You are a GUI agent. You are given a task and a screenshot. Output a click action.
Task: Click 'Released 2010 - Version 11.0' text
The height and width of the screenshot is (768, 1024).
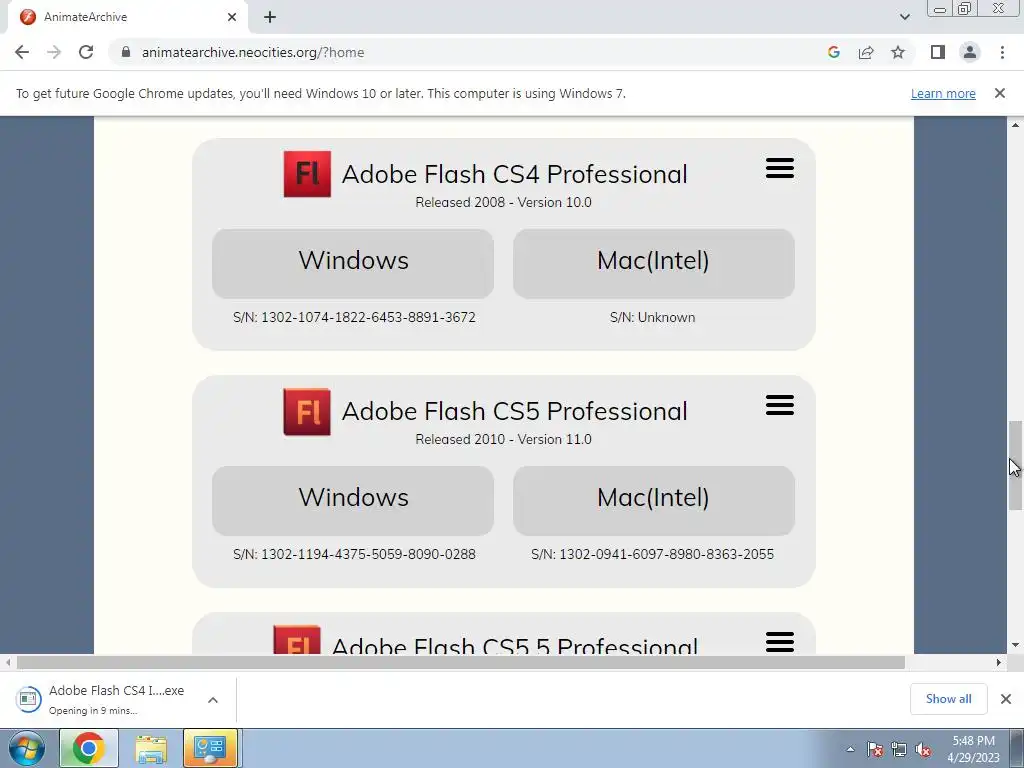pyautogui.click(x=504, y=440)
